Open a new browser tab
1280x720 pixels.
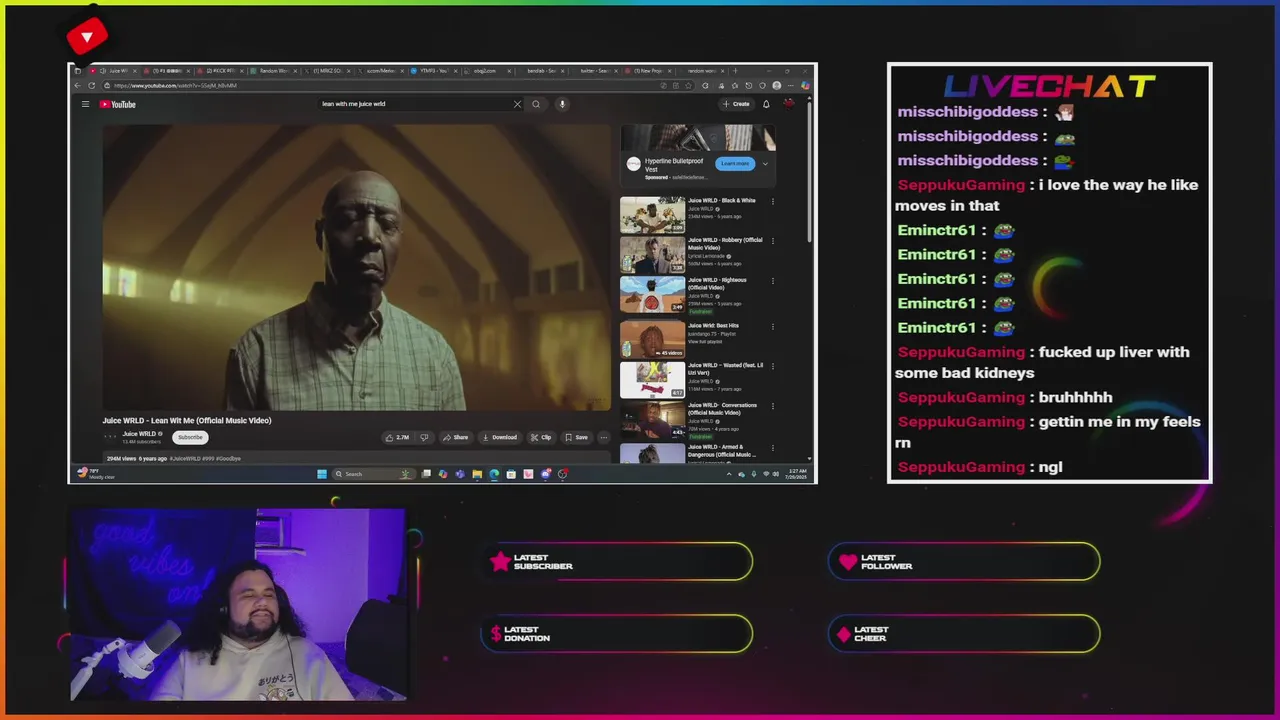pyautogui.click(x=736, y=71)
